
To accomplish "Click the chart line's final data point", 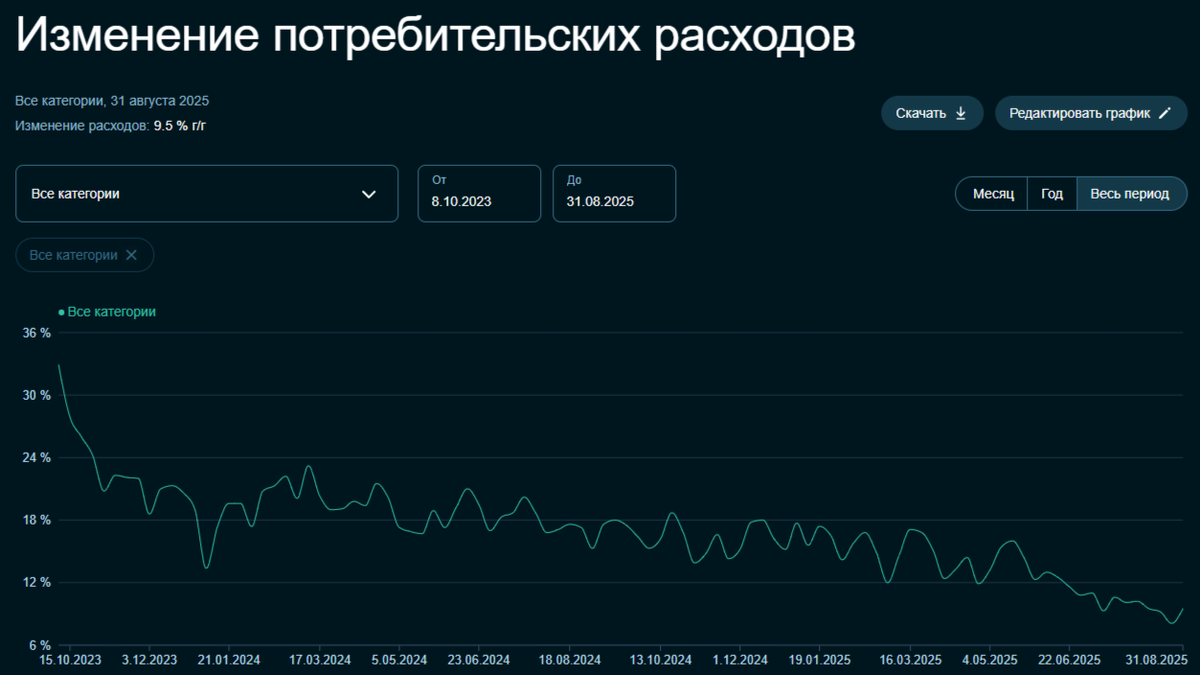I will (x=1184, y=609).
